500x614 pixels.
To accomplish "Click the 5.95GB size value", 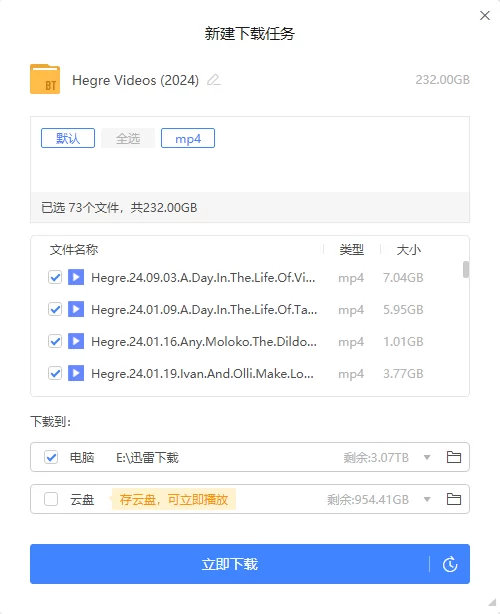I will 403,310.
